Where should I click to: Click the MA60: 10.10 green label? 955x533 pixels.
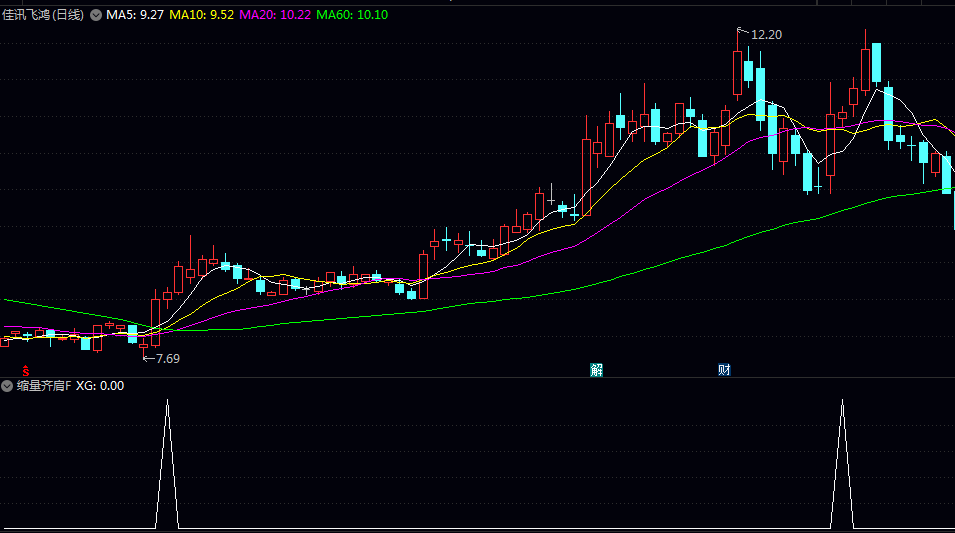tap(352, 15)
